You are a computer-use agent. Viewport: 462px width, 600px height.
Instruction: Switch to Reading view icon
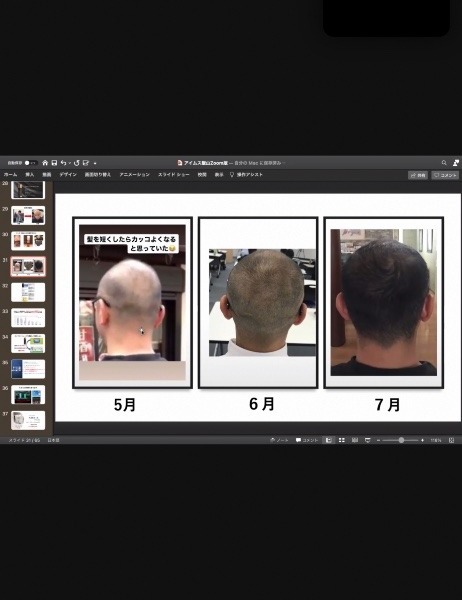point(355,440)
